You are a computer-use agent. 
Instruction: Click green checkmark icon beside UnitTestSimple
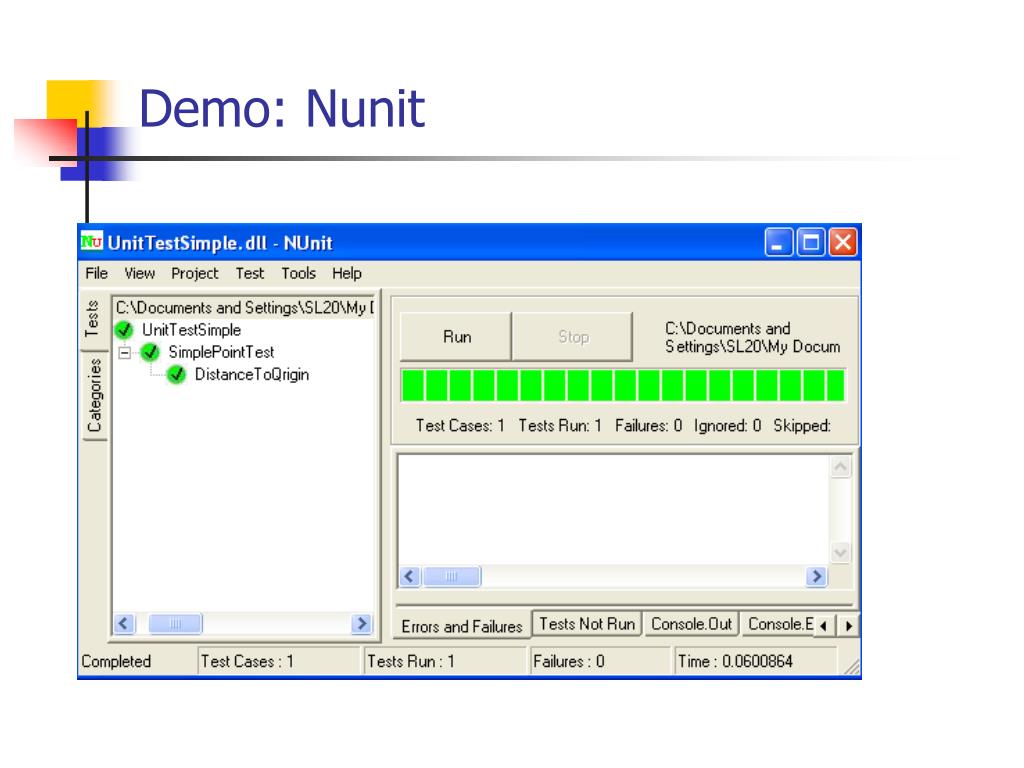point(123,330)
